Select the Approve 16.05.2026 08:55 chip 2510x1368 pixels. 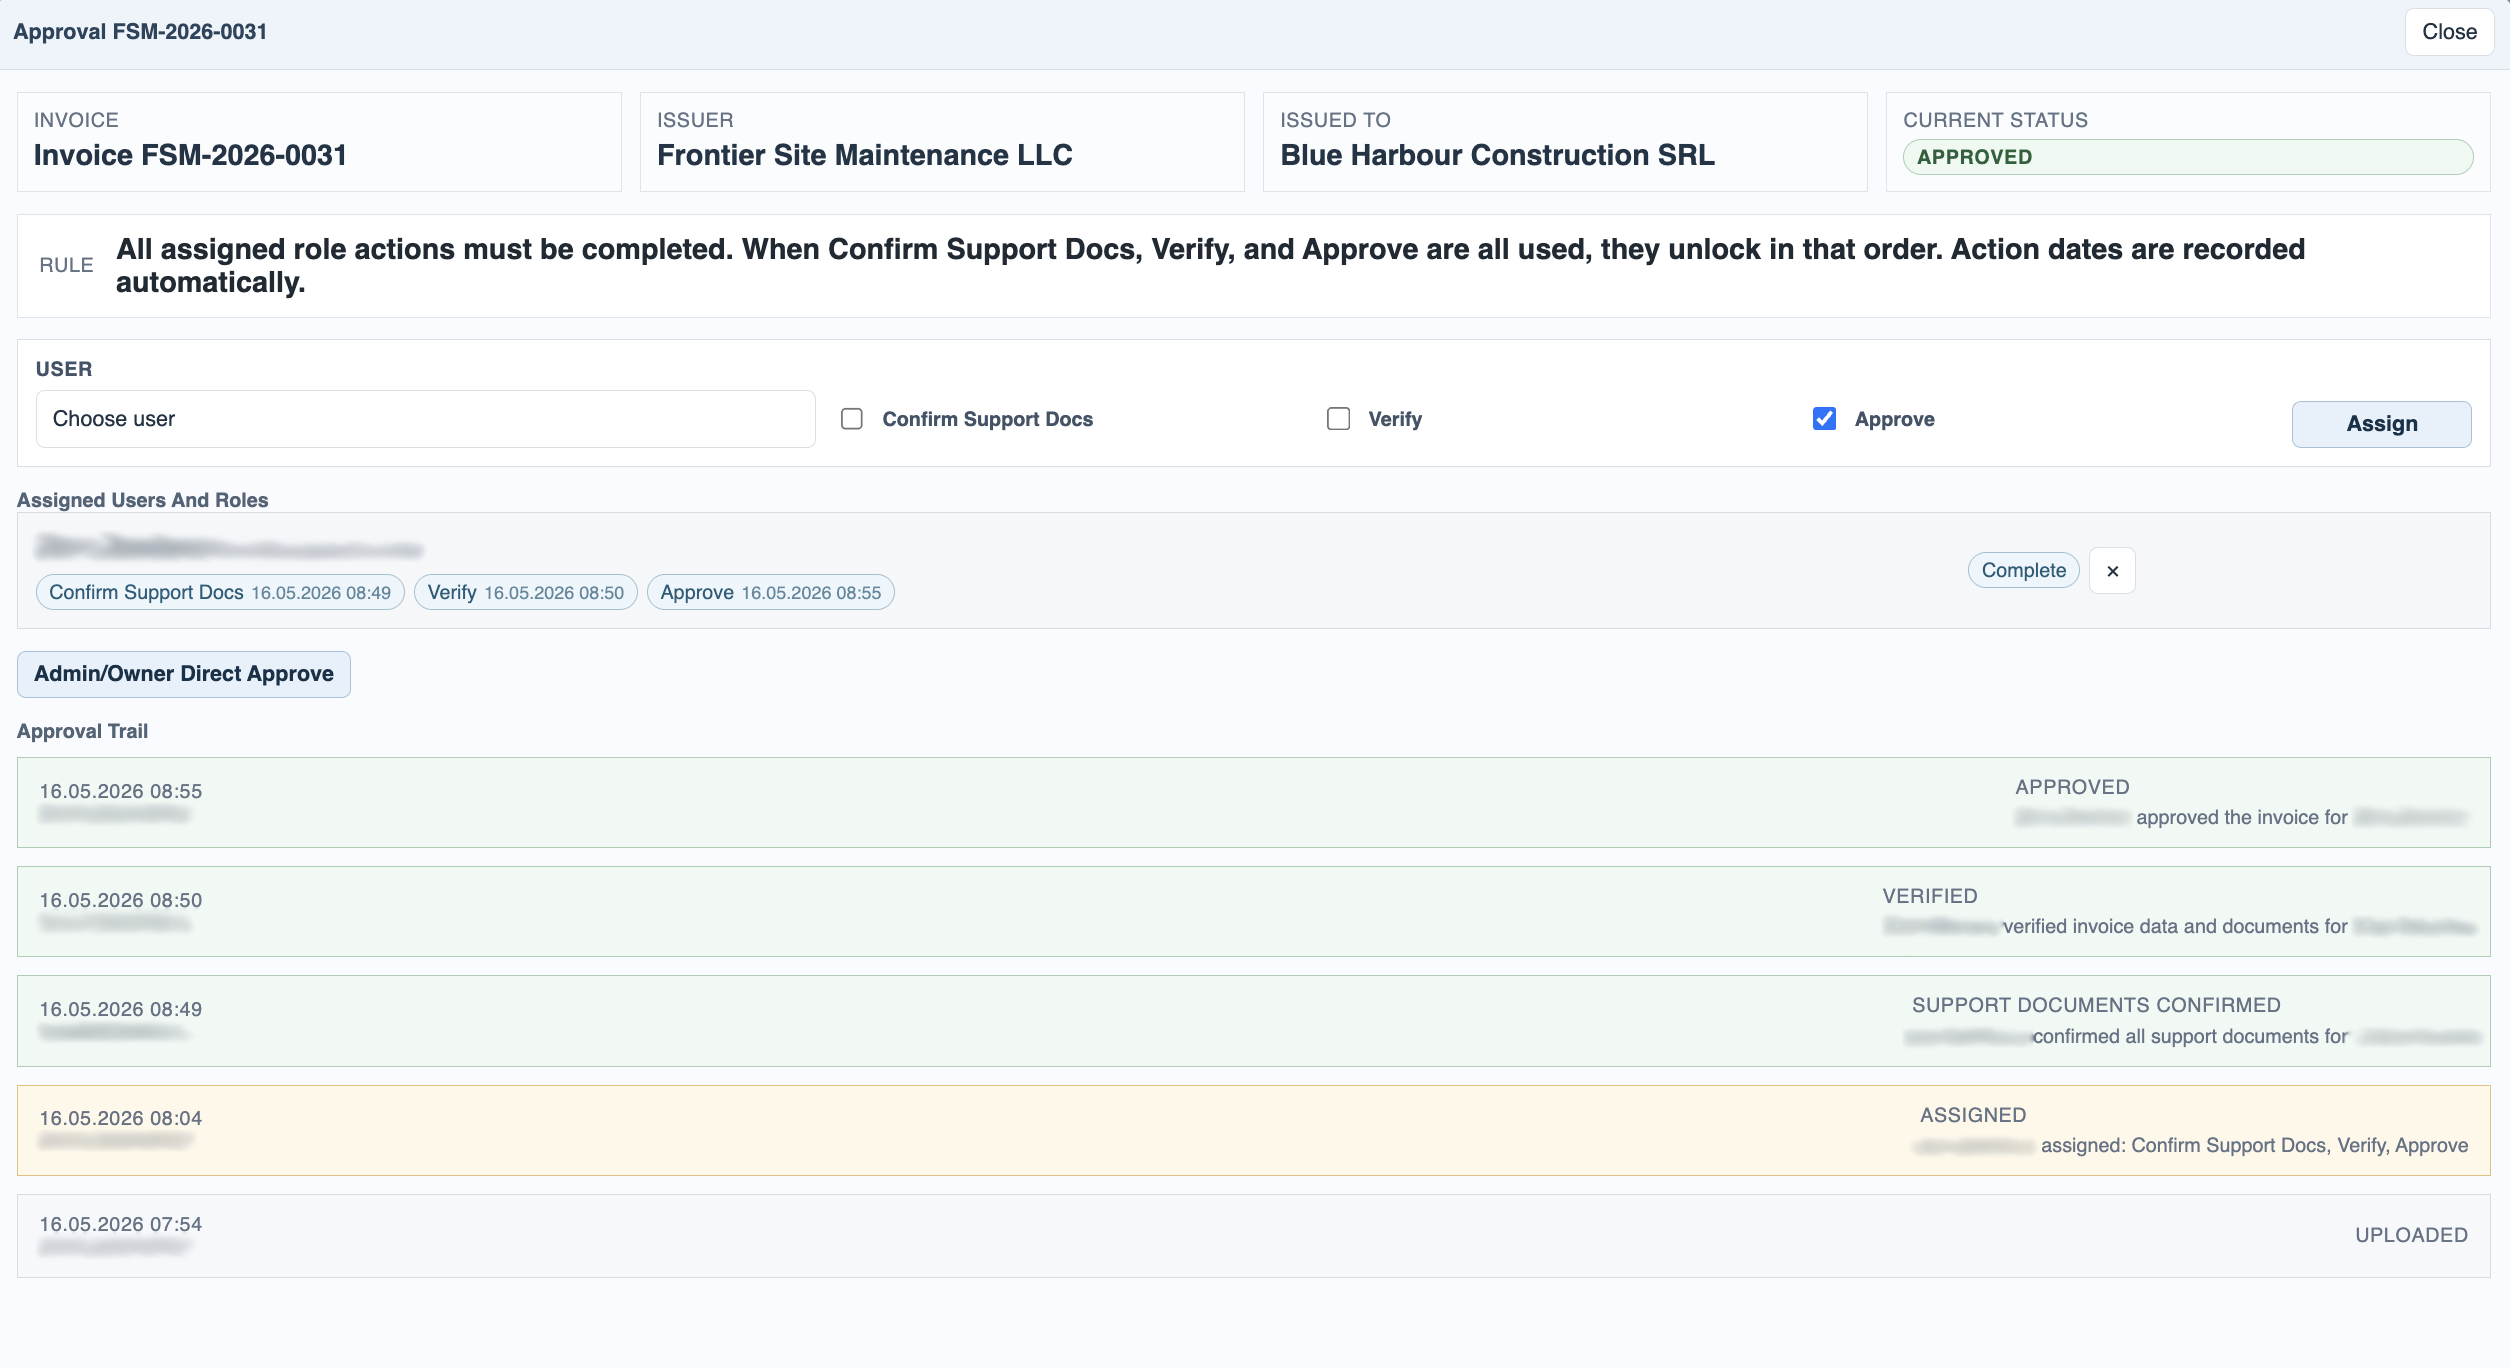tap(771, 592)
